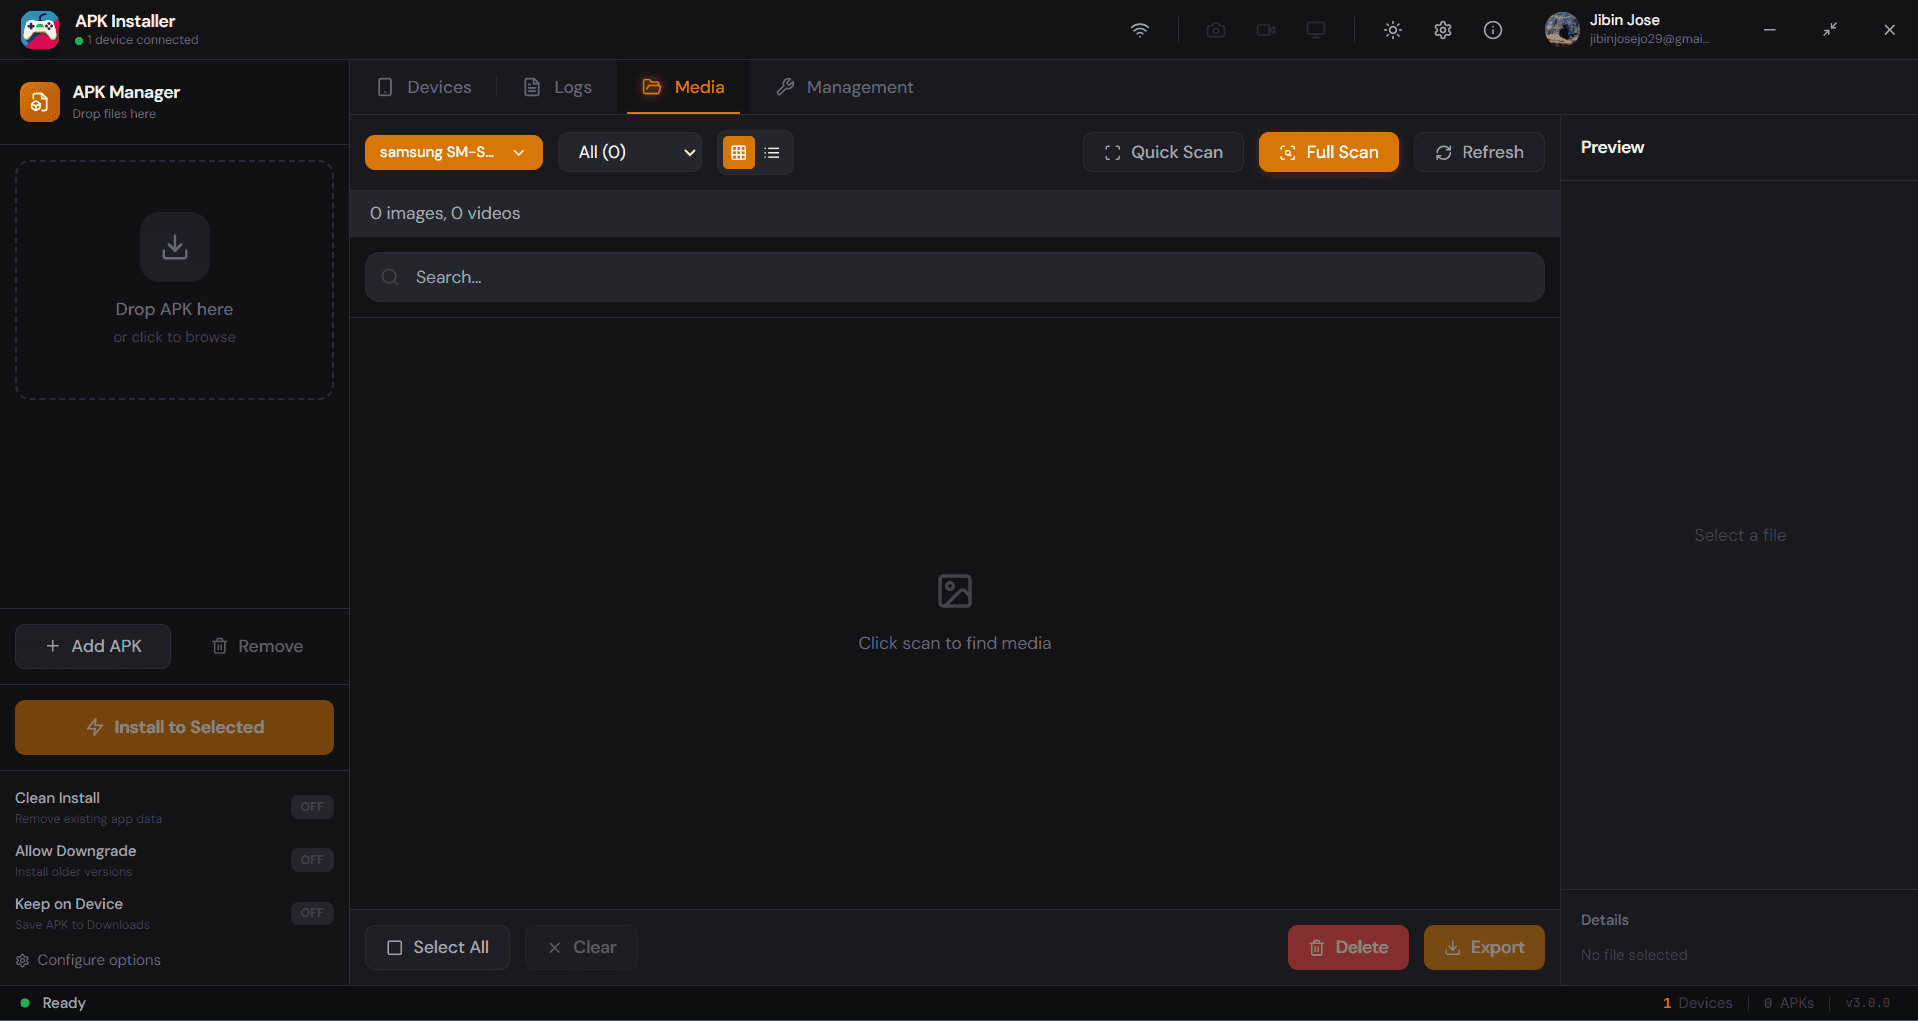This screenshot has width=1918, height=1021.
Task: Take a screenshot using the camera icon
Action: 1215,30
